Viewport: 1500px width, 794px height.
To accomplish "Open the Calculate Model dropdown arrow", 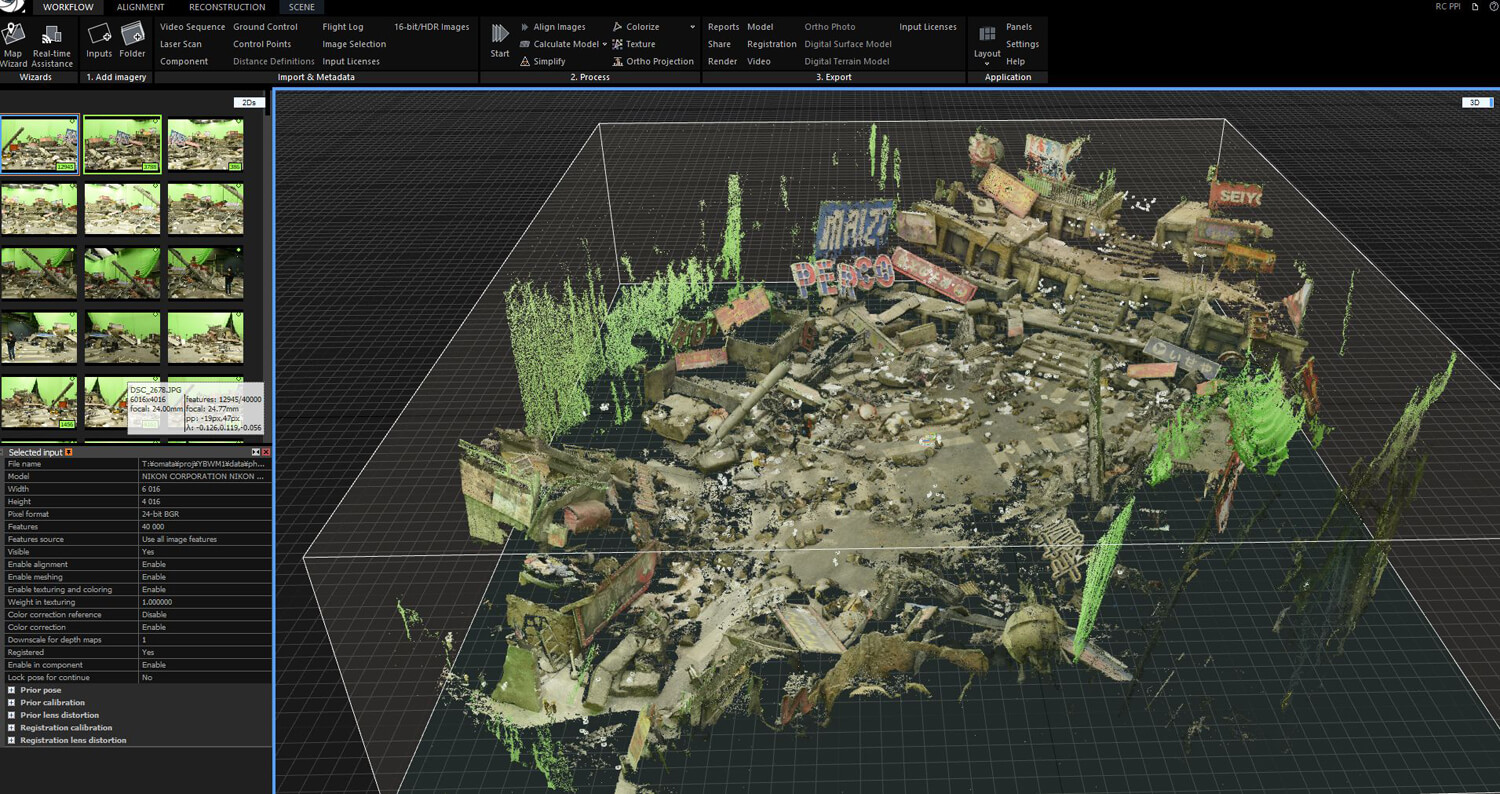I will click(x=604, y=44).
